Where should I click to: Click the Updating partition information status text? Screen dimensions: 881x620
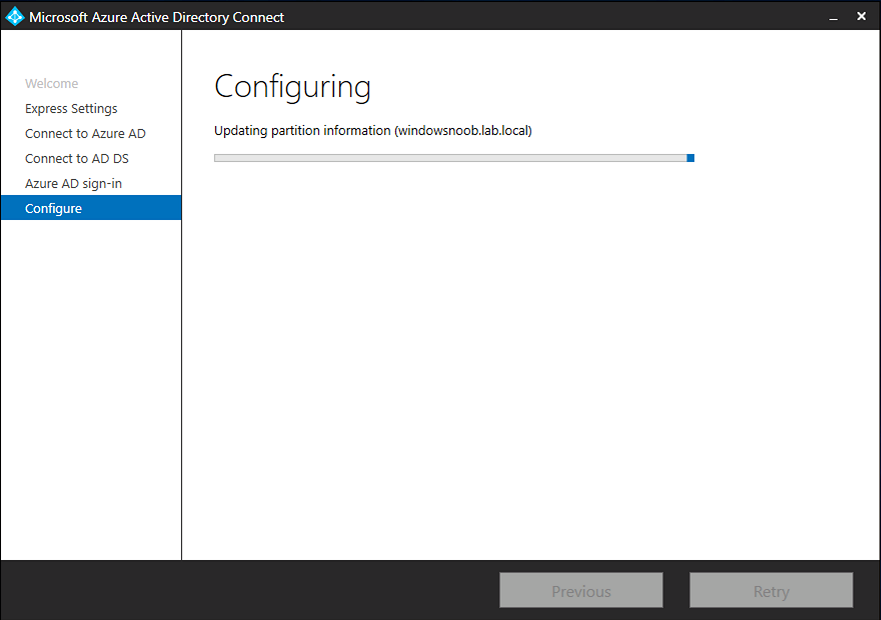pos(373,130)
